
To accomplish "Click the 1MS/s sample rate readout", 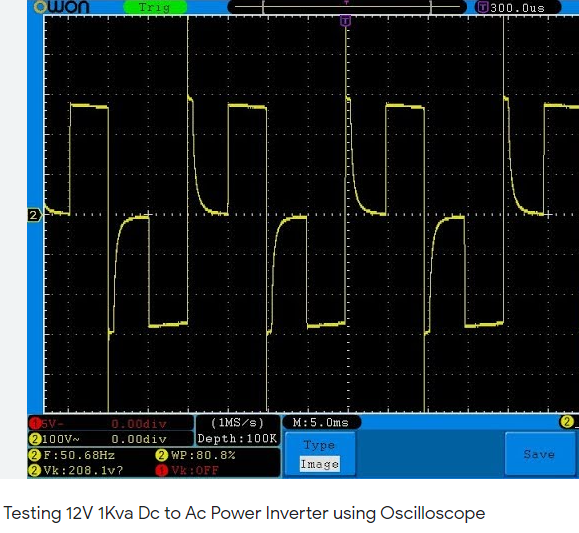I will pos(237,423).
